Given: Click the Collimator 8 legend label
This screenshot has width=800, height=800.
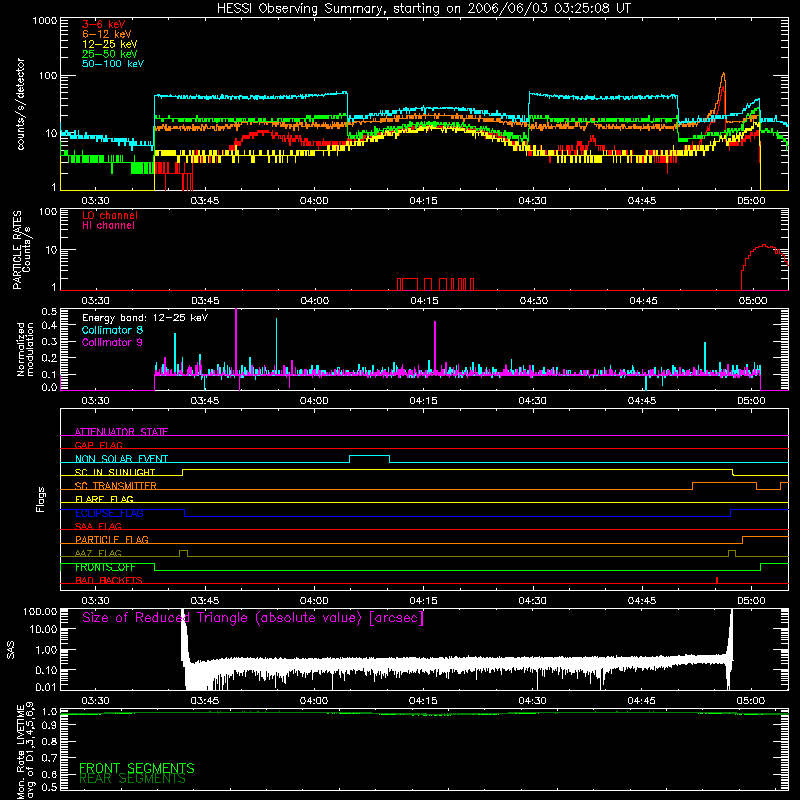Looking at the screenshot, I should [112, 330].
